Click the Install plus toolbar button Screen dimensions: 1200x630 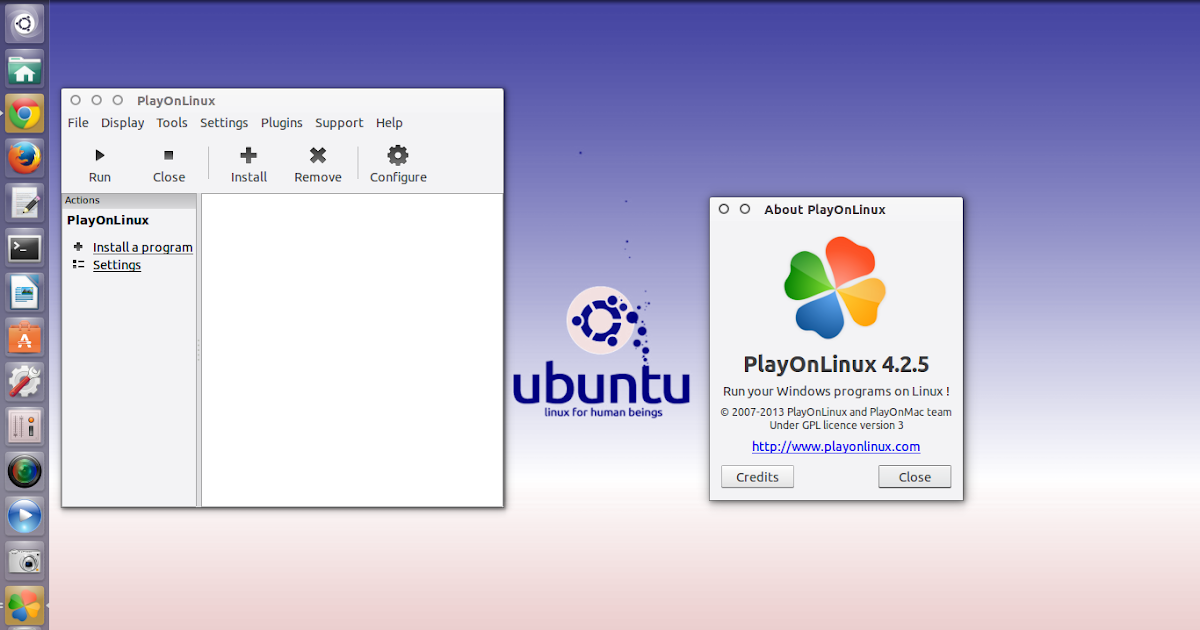pos(249,165)
